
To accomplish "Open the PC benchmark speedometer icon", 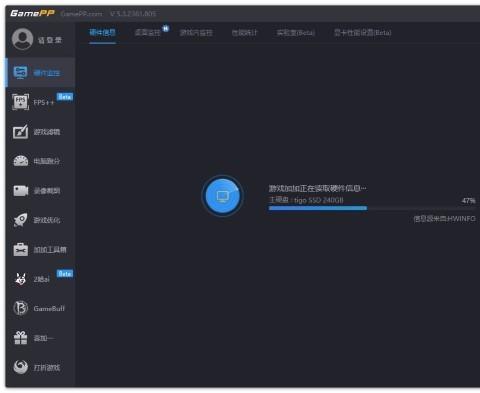I will (x=20, y=161).
